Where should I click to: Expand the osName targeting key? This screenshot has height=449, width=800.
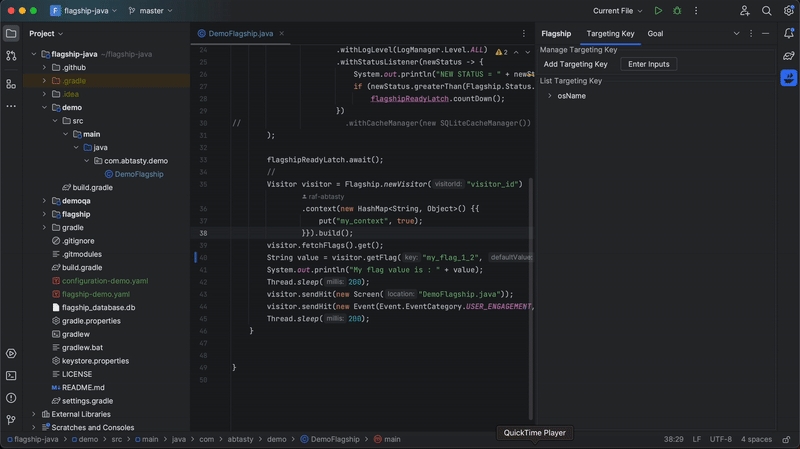(550, 96)
